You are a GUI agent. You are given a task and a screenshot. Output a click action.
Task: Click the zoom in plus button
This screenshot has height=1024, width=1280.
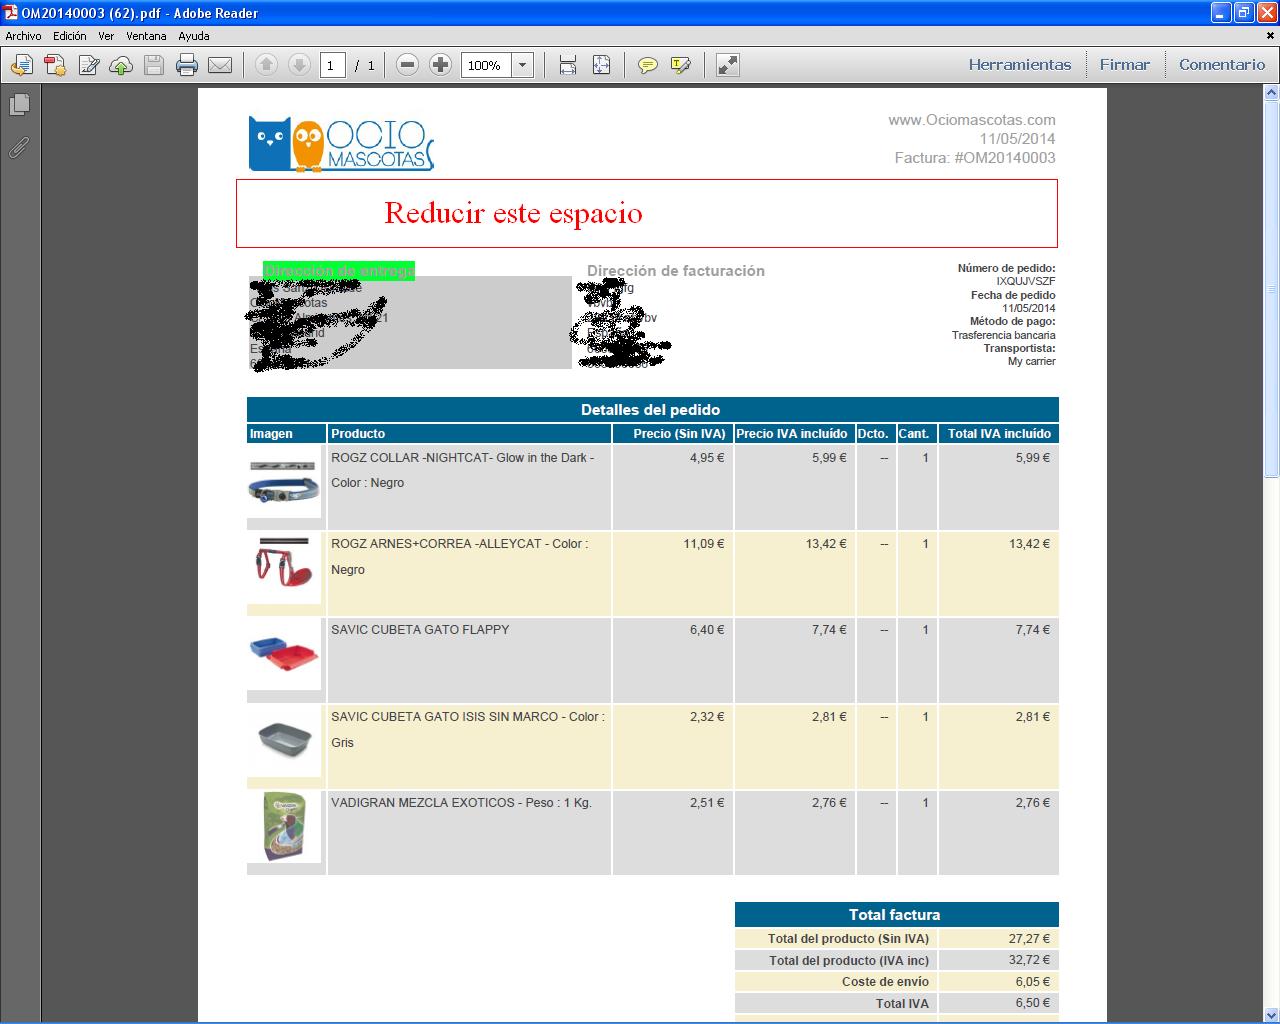point(440,65)
